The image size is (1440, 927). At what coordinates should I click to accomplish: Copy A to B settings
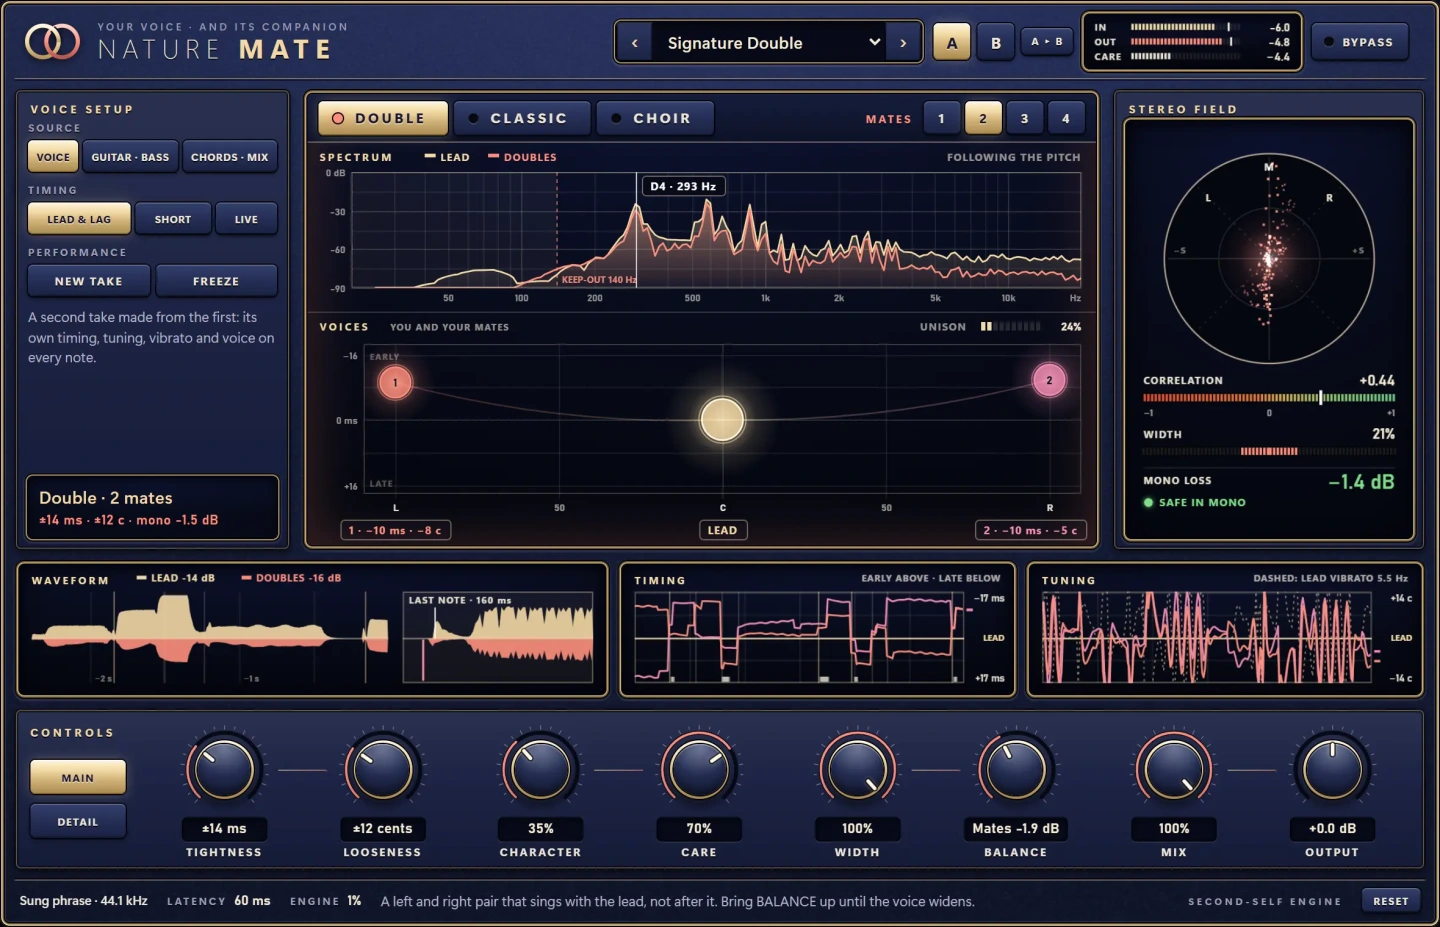[x=1047, y=41]
